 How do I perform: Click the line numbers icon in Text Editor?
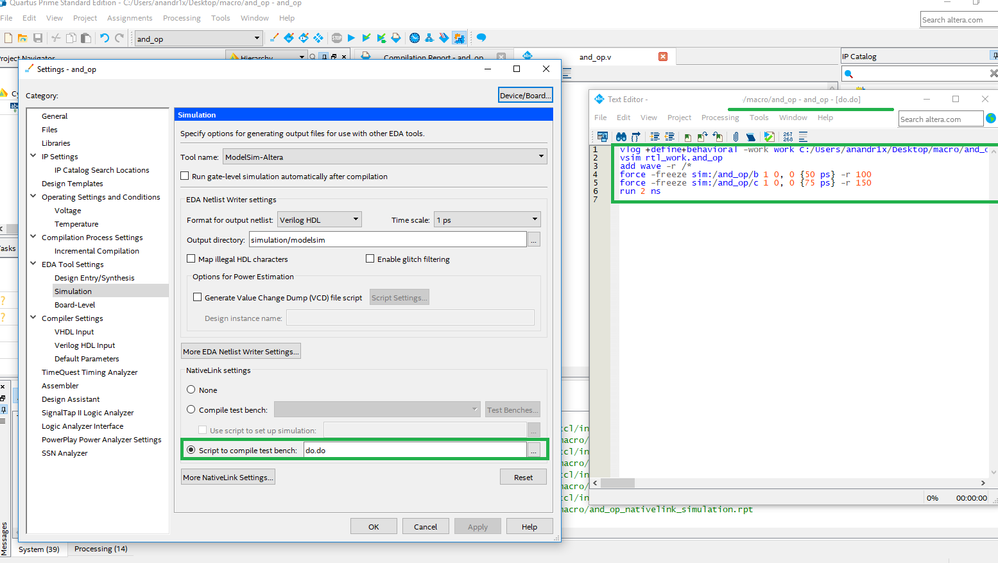point(786,136)
